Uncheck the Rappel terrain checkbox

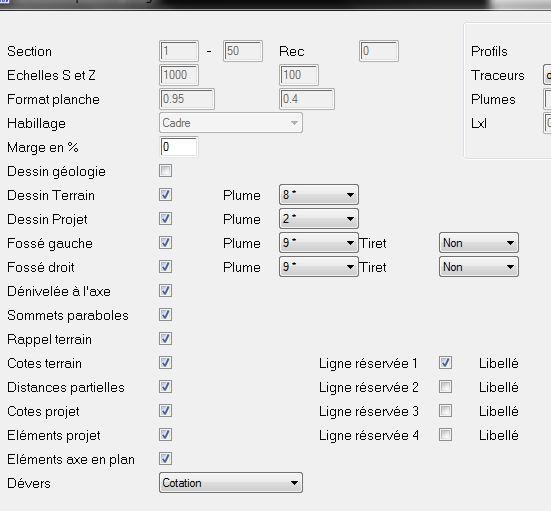165,339
